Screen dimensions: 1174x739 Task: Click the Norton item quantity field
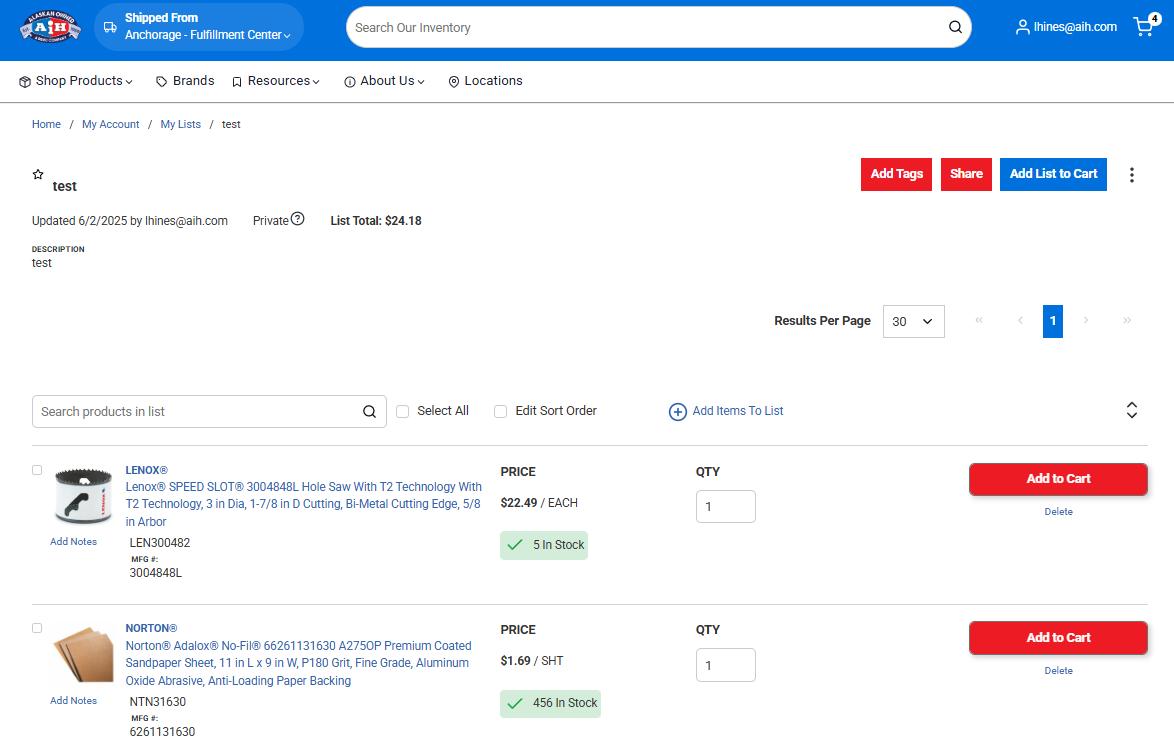726,665
